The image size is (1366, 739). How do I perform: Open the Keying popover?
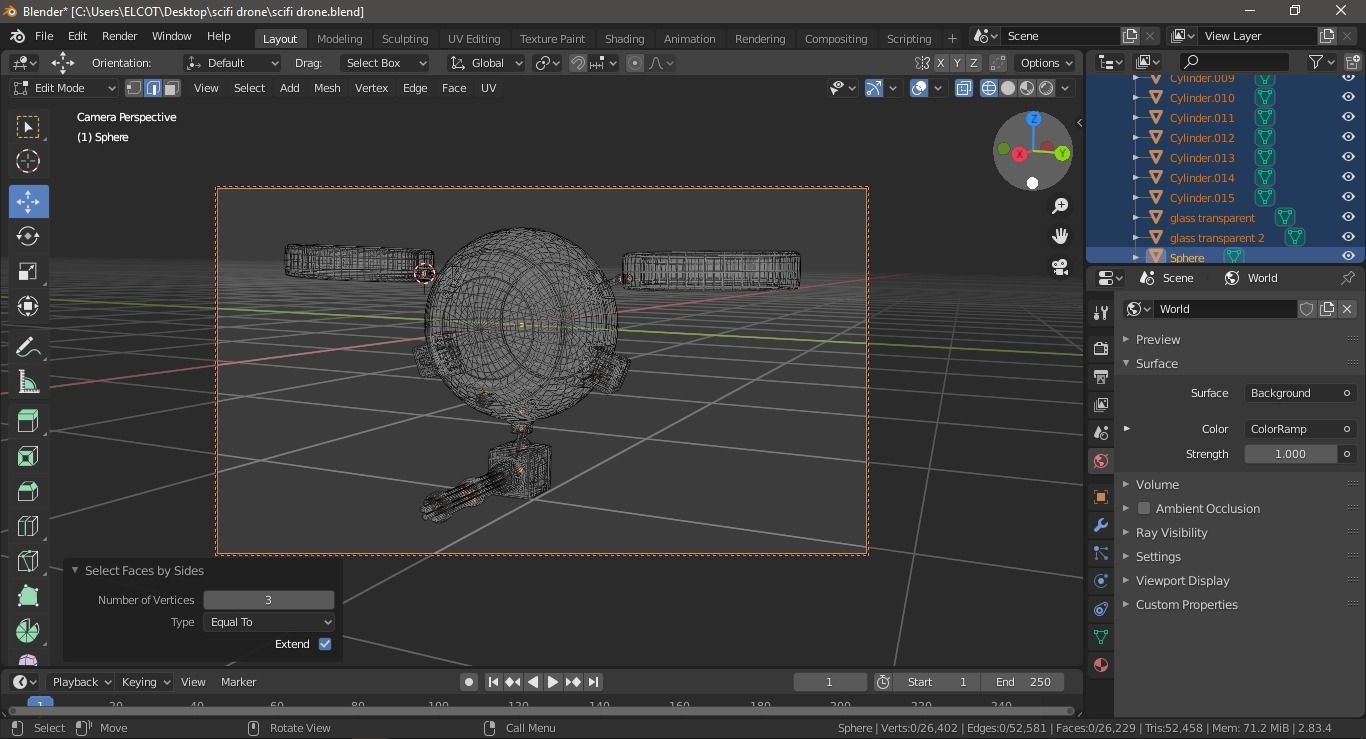[x=145, y=682]
